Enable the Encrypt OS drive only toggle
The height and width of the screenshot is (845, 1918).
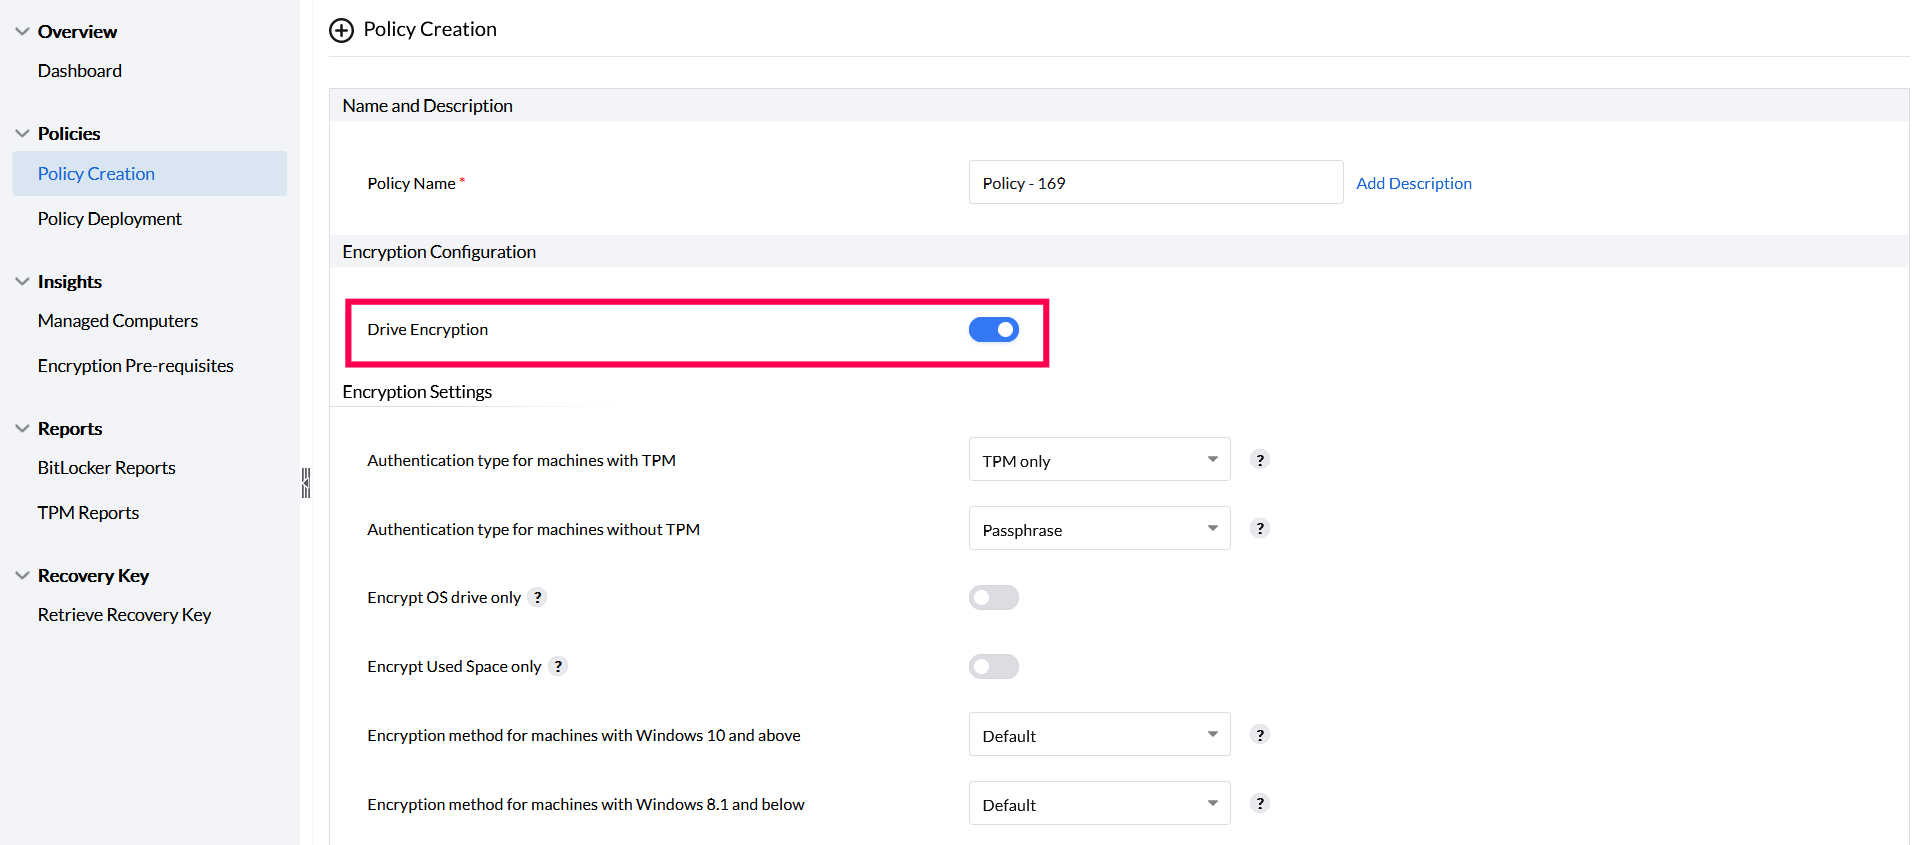(x=993, y=598)
